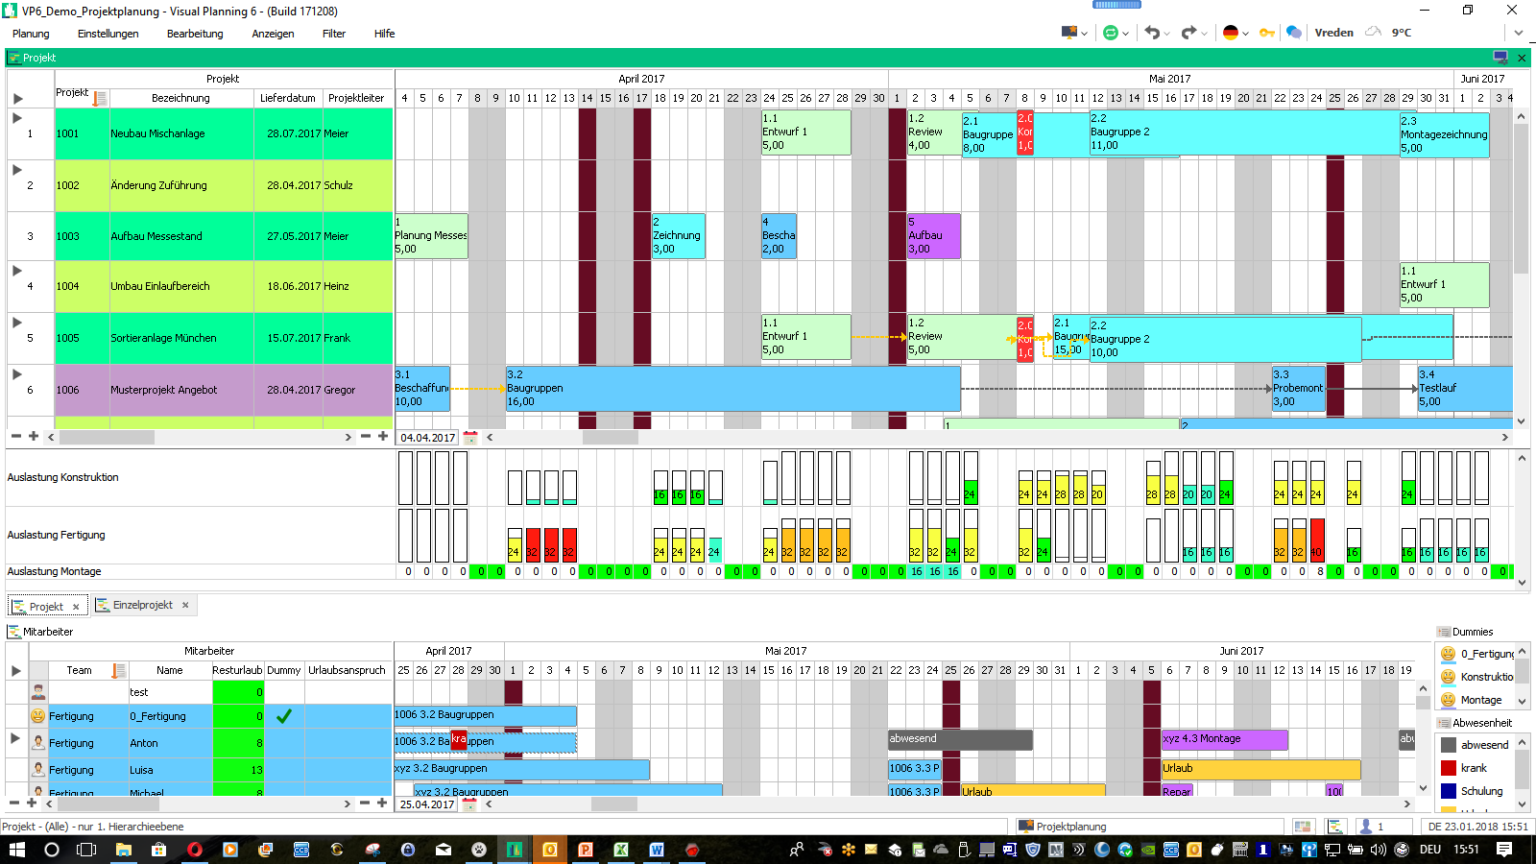
Task: Click the green refresh sync icon
Action: pyautogui.click(x=1110, y=33)
